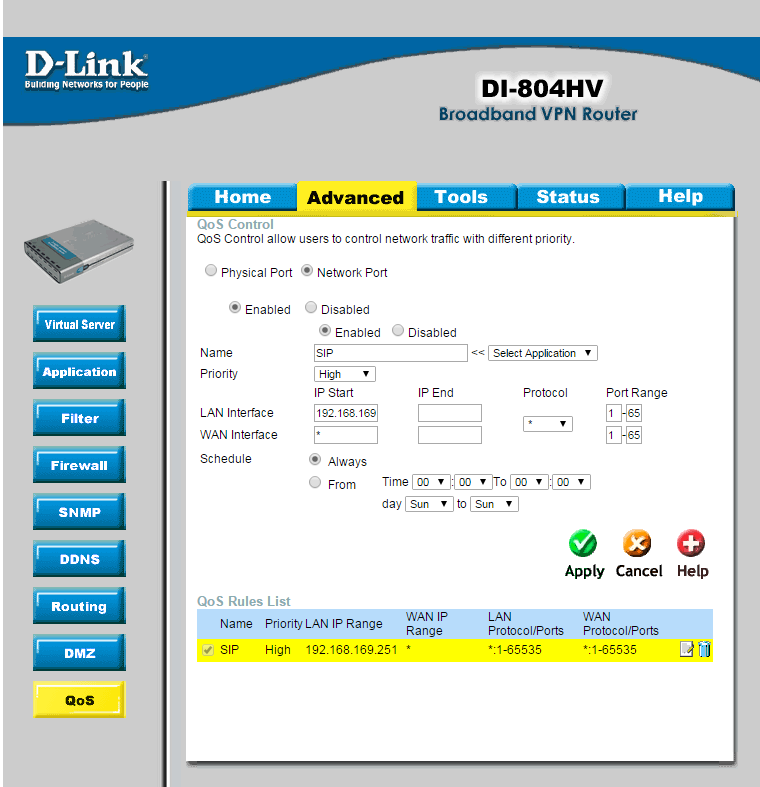This screenshot has width=760, height=787.
Task: Click the WAN Interface IP Start field
Action: tap(346, 435)
